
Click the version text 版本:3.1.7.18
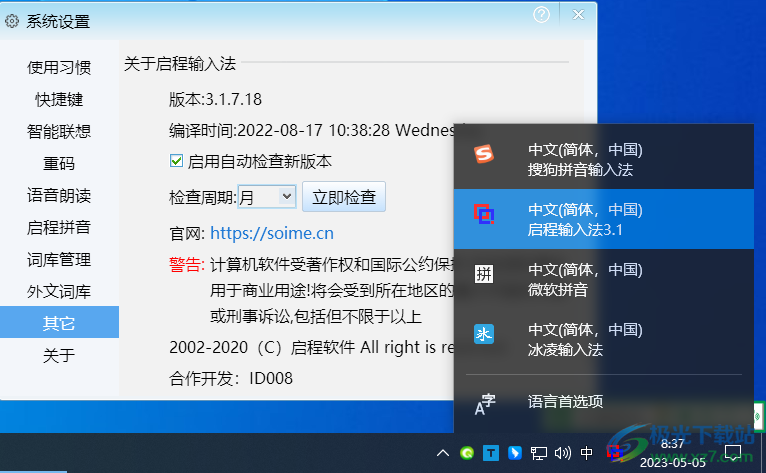click(215, 100)
